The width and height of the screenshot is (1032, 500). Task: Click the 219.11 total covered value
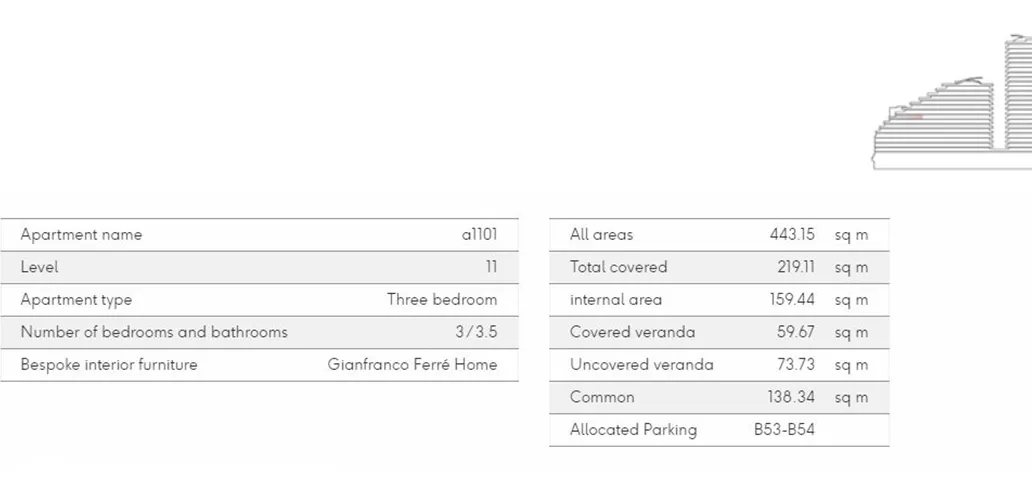tap(796, 267)
